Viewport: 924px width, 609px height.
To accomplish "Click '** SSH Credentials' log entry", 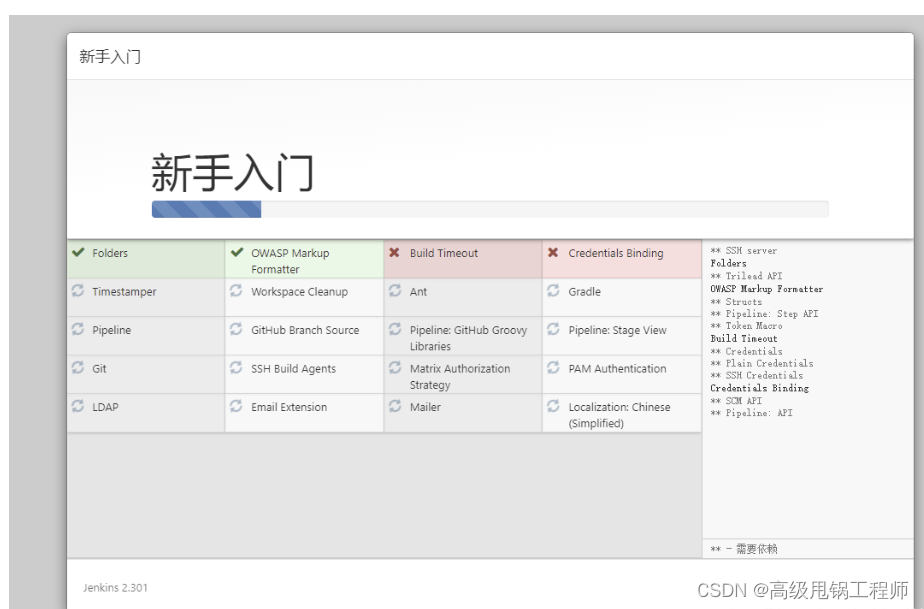I will click(757, 376).
